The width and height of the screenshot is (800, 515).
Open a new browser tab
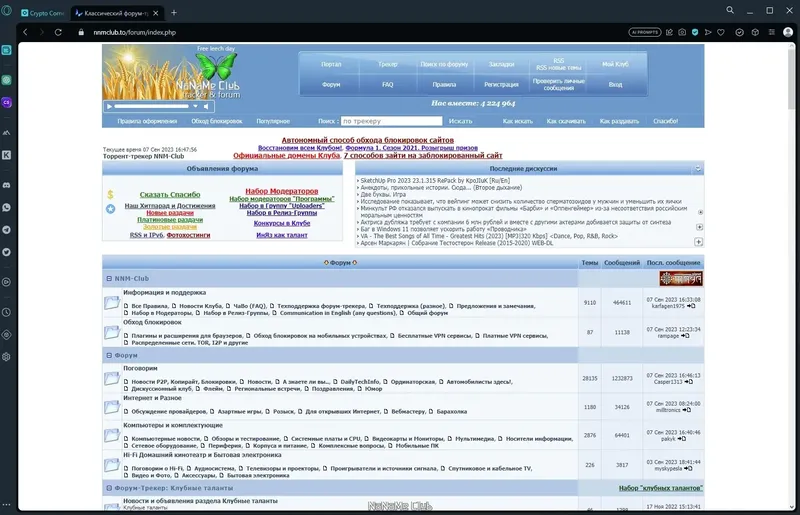click(x=174, y=13)
